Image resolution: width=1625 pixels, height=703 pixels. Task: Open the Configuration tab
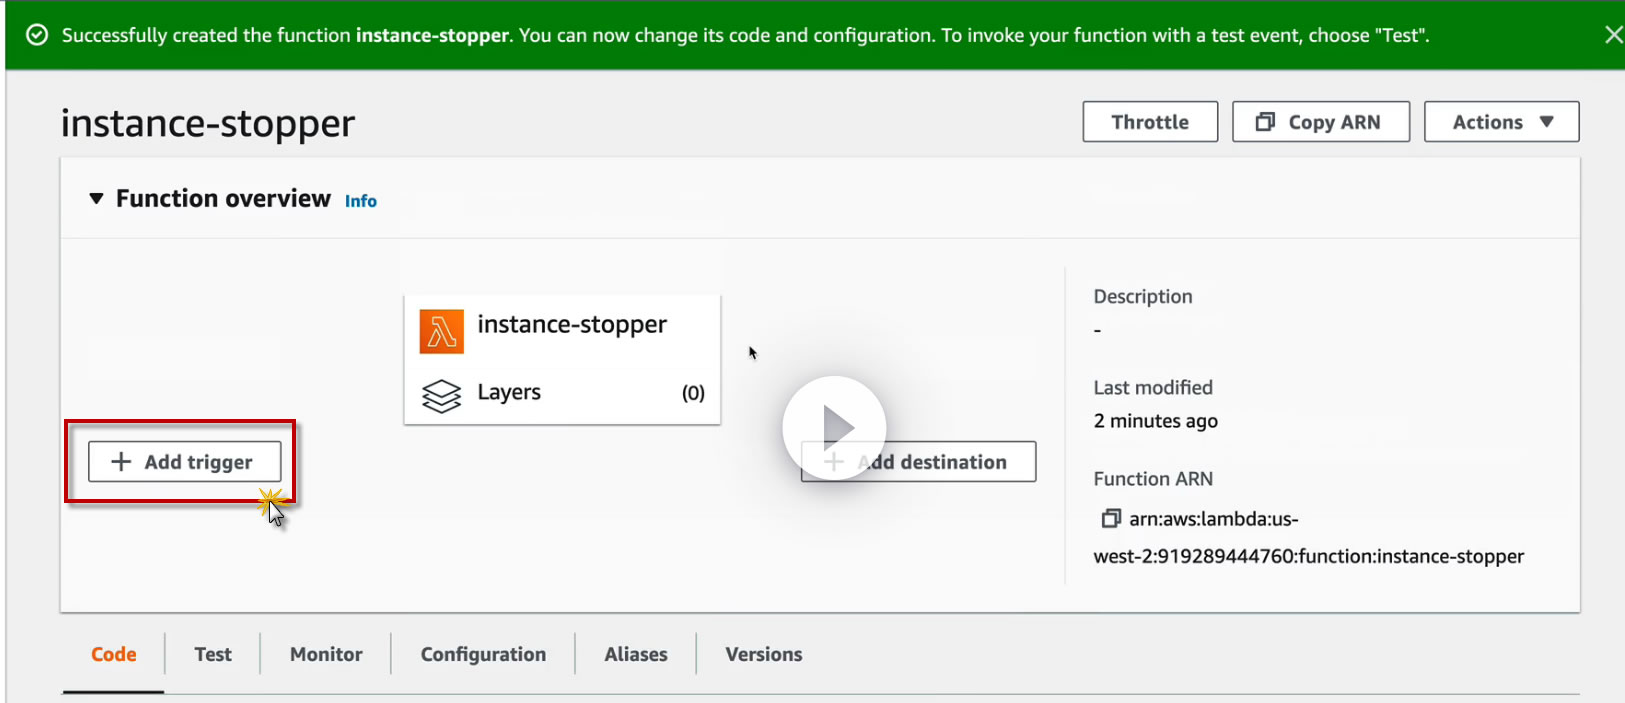click(x=483, y=654)
